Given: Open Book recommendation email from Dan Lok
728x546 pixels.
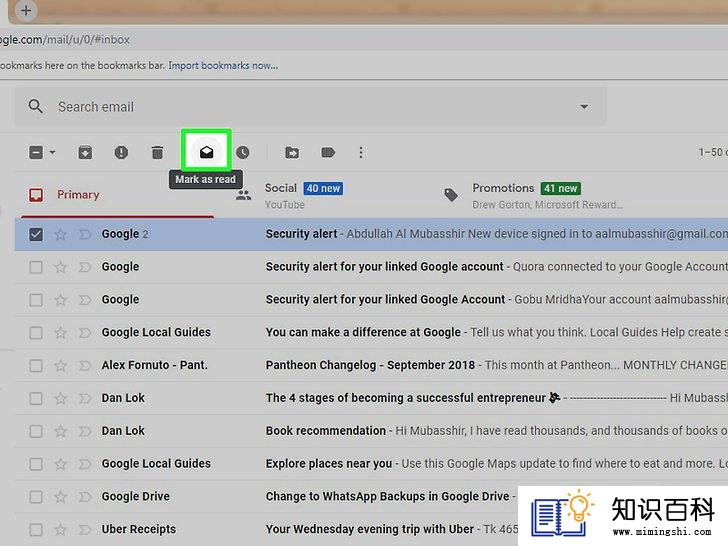Looking at the screenshot, I should pos(371,431).
